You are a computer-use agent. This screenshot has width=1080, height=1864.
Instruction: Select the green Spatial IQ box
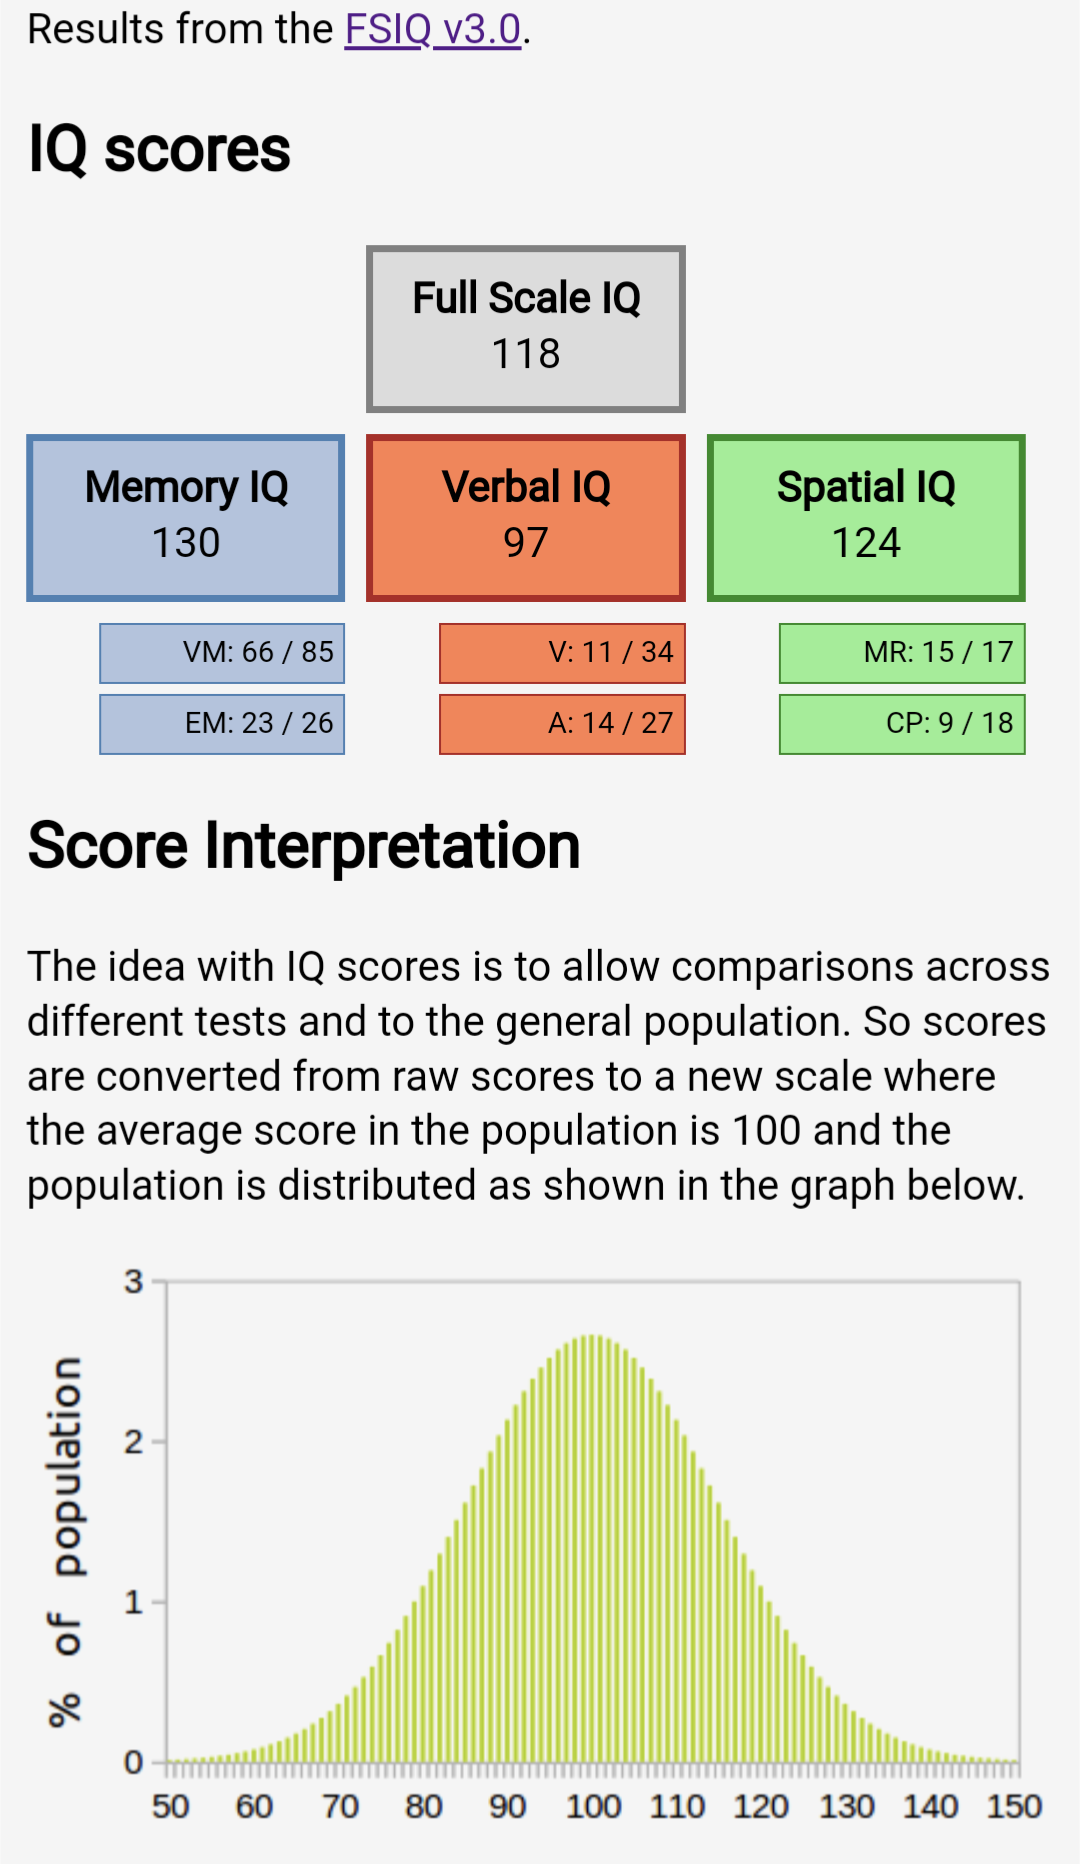pyautogui.click(x=866, y=518)
